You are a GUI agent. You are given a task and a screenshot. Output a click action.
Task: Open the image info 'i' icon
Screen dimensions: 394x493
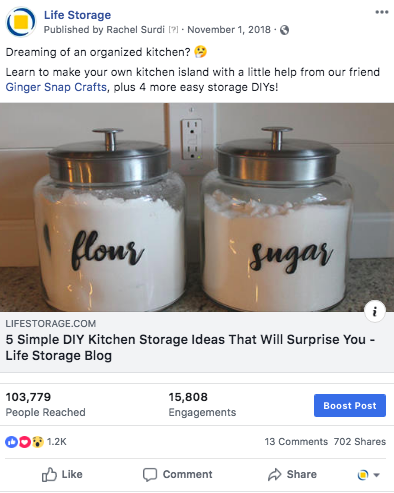click(x=375, y=312)
